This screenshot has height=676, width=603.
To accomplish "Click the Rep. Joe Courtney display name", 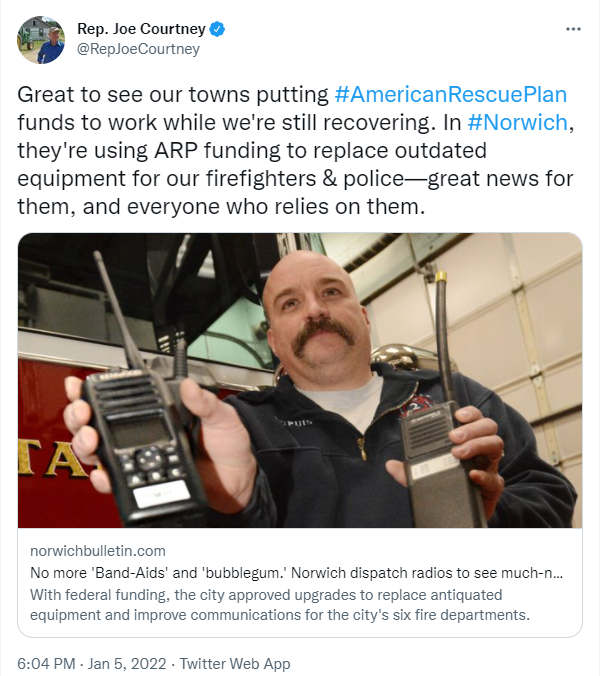I will [x=141, y=29].
